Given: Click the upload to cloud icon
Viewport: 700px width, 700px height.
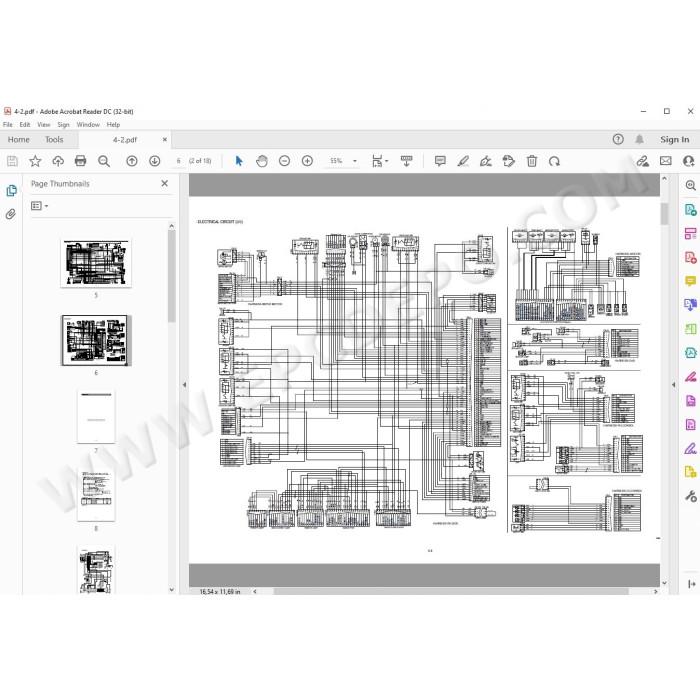Looking at the screenshot, I should click(x=58, y=161).
